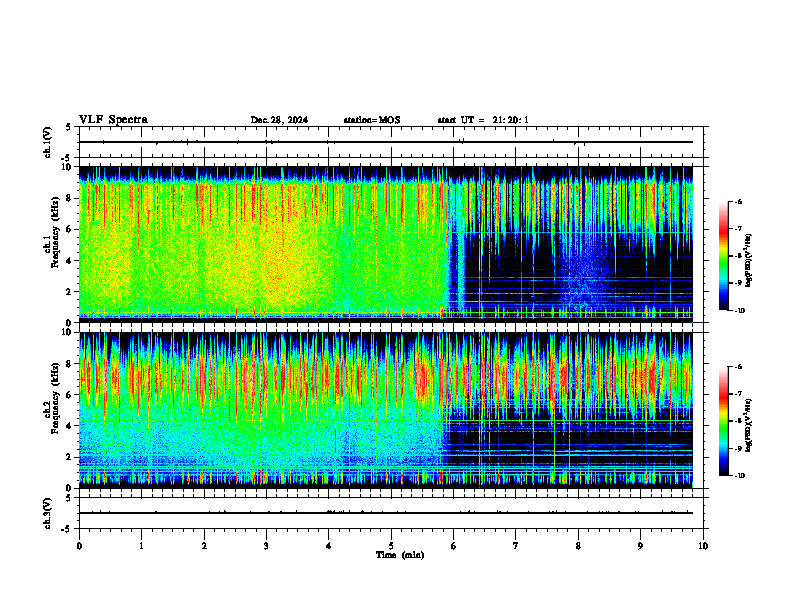The height and width of the screenshot is (612, 792).
Task: Click the ch.2 colorbar log(PSD) label
Action: (x=749, y=425)
